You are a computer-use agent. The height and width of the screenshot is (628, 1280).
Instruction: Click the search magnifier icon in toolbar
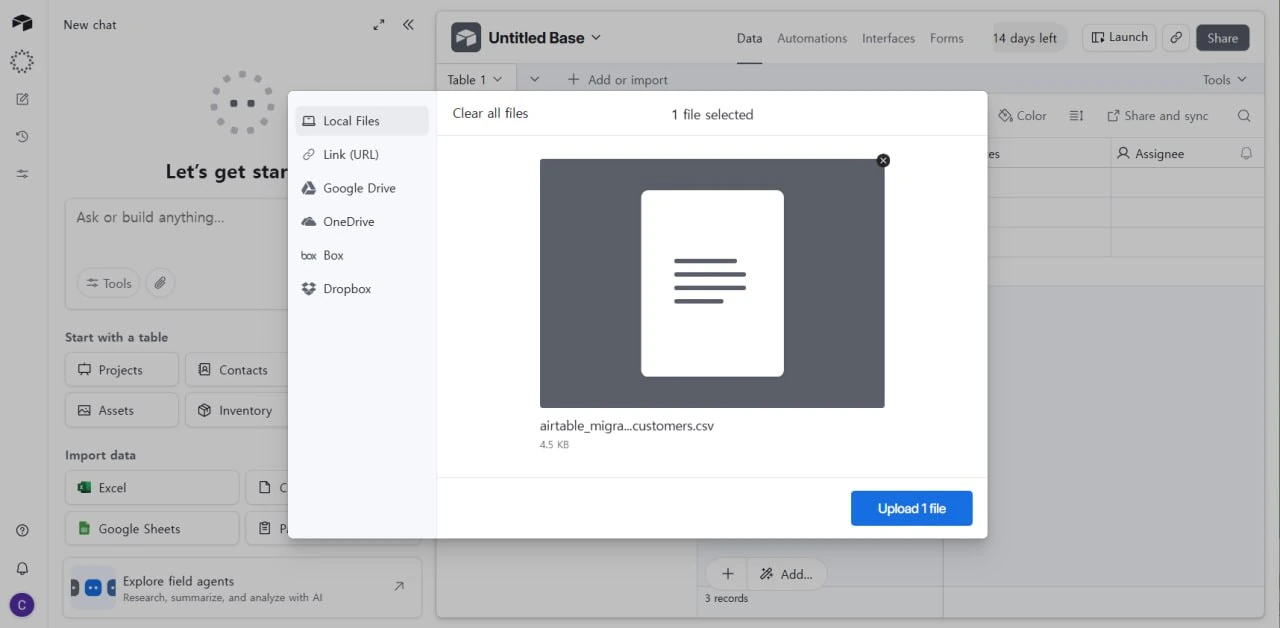(1244, 116)
